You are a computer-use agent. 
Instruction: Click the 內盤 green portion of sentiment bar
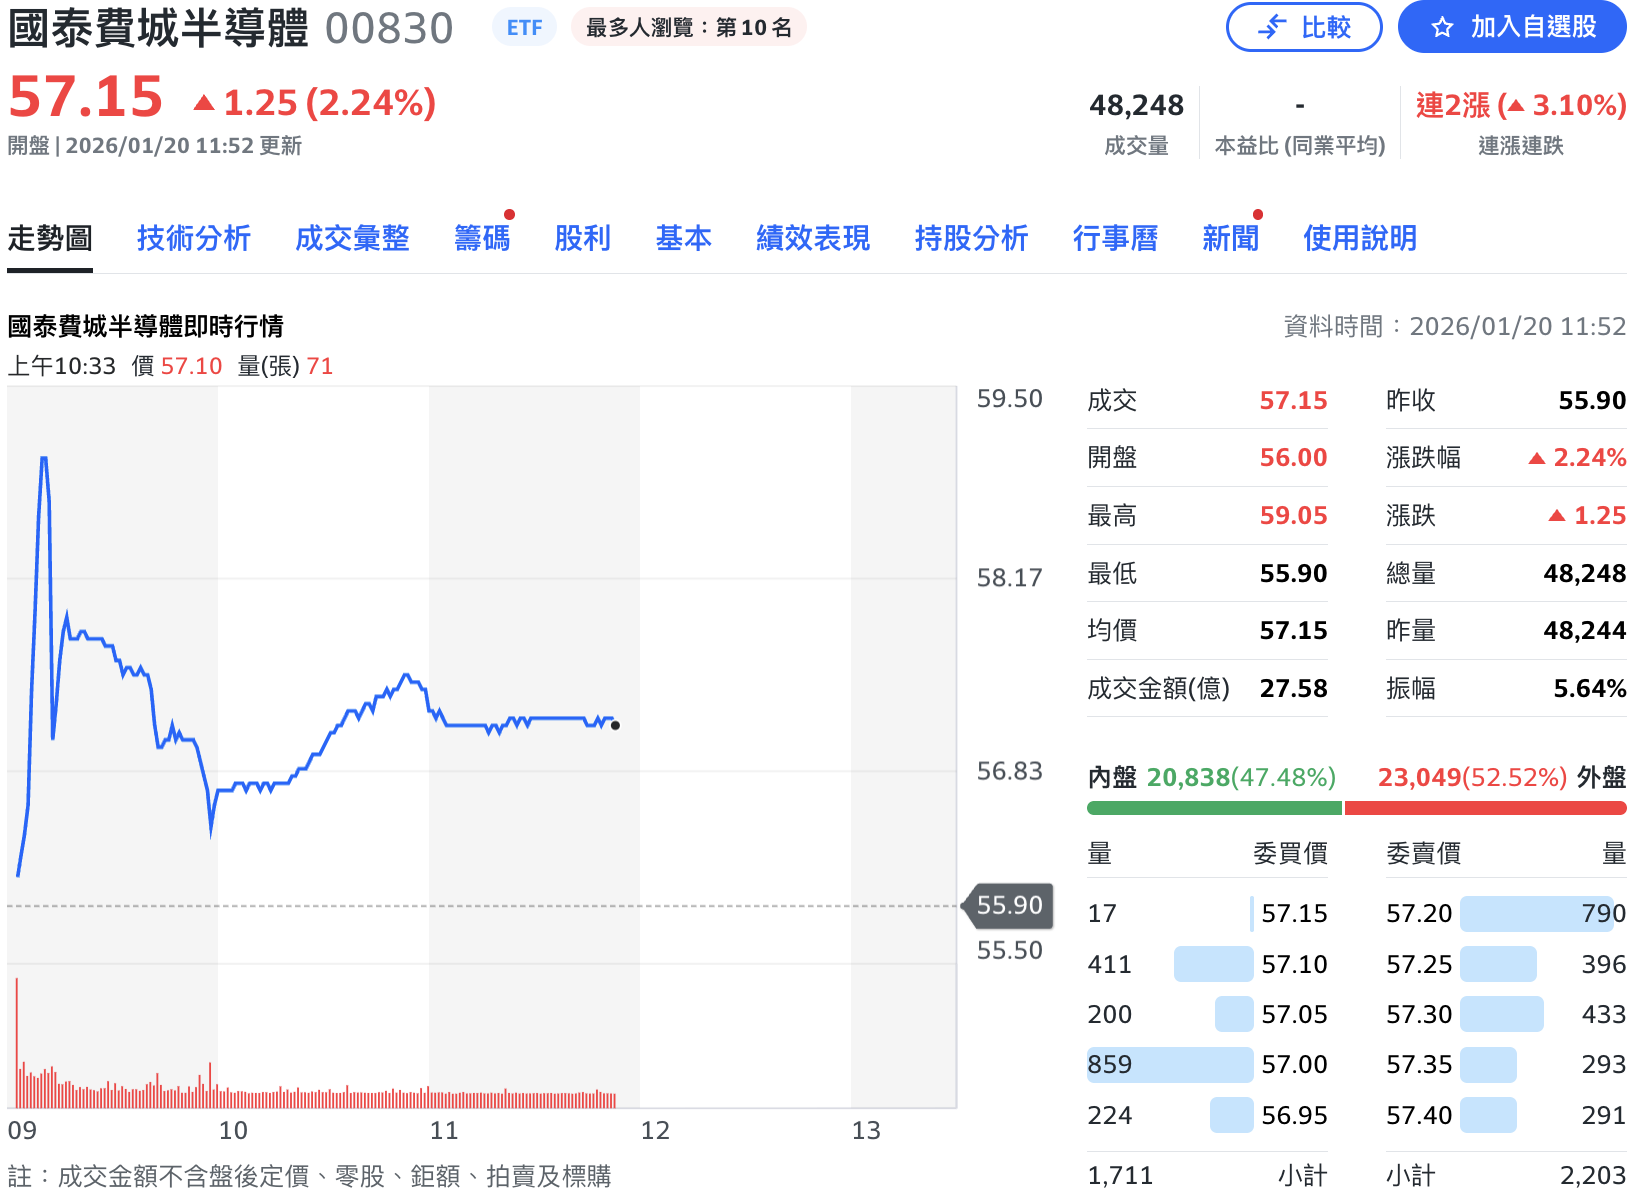[x=1213, y=806]
